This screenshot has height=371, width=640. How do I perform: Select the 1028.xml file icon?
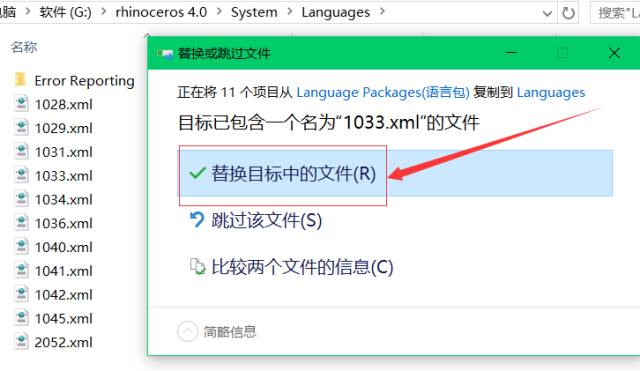pyautogui.click(x=21, y=104)
